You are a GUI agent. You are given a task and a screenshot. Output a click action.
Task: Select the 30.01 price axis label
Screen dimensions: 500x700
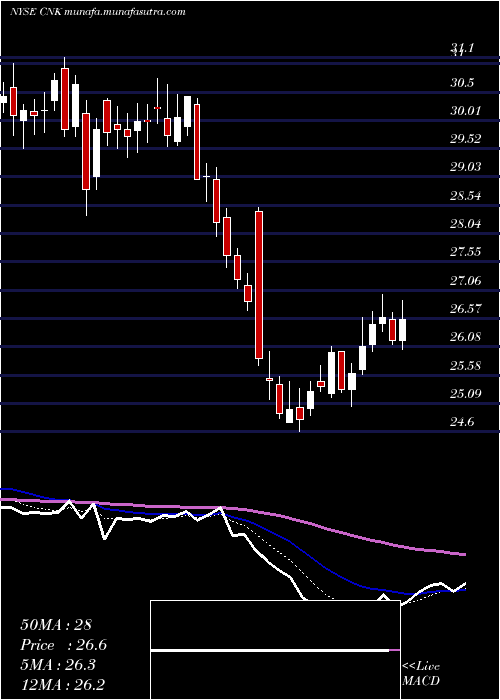point(466,111)
